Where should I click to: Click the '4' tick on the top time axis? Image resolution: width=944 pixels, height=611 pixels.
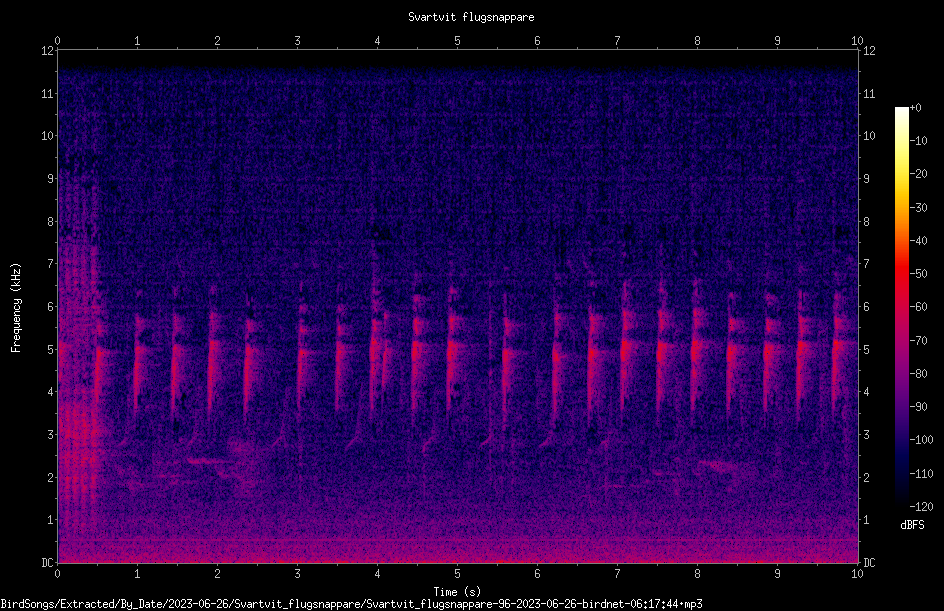[377, 41]
